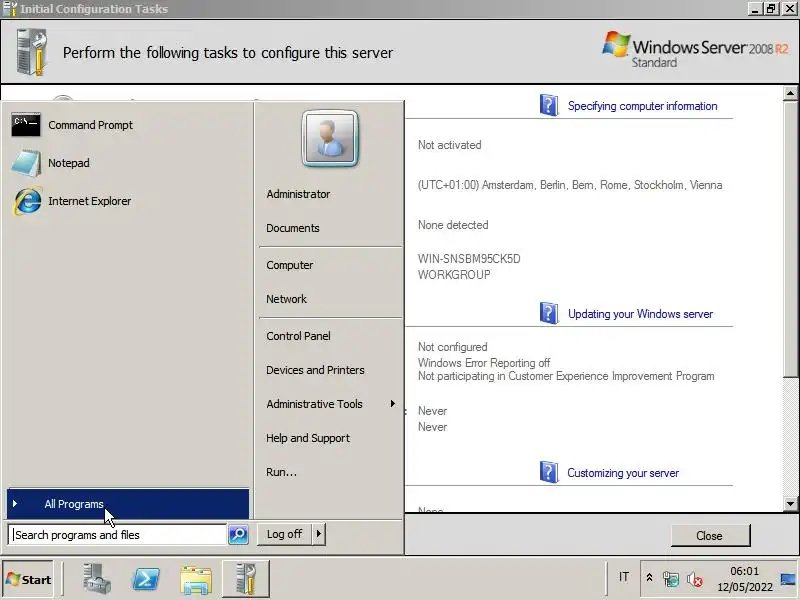Select the 'Not activated' status text

[x=449, y=145]
